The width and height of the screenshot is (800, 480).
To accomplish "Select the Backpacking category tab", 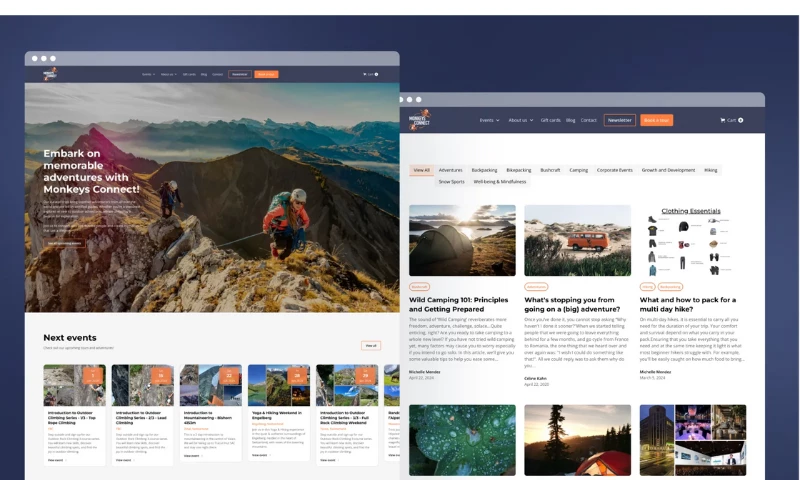I will pos(484,170).
